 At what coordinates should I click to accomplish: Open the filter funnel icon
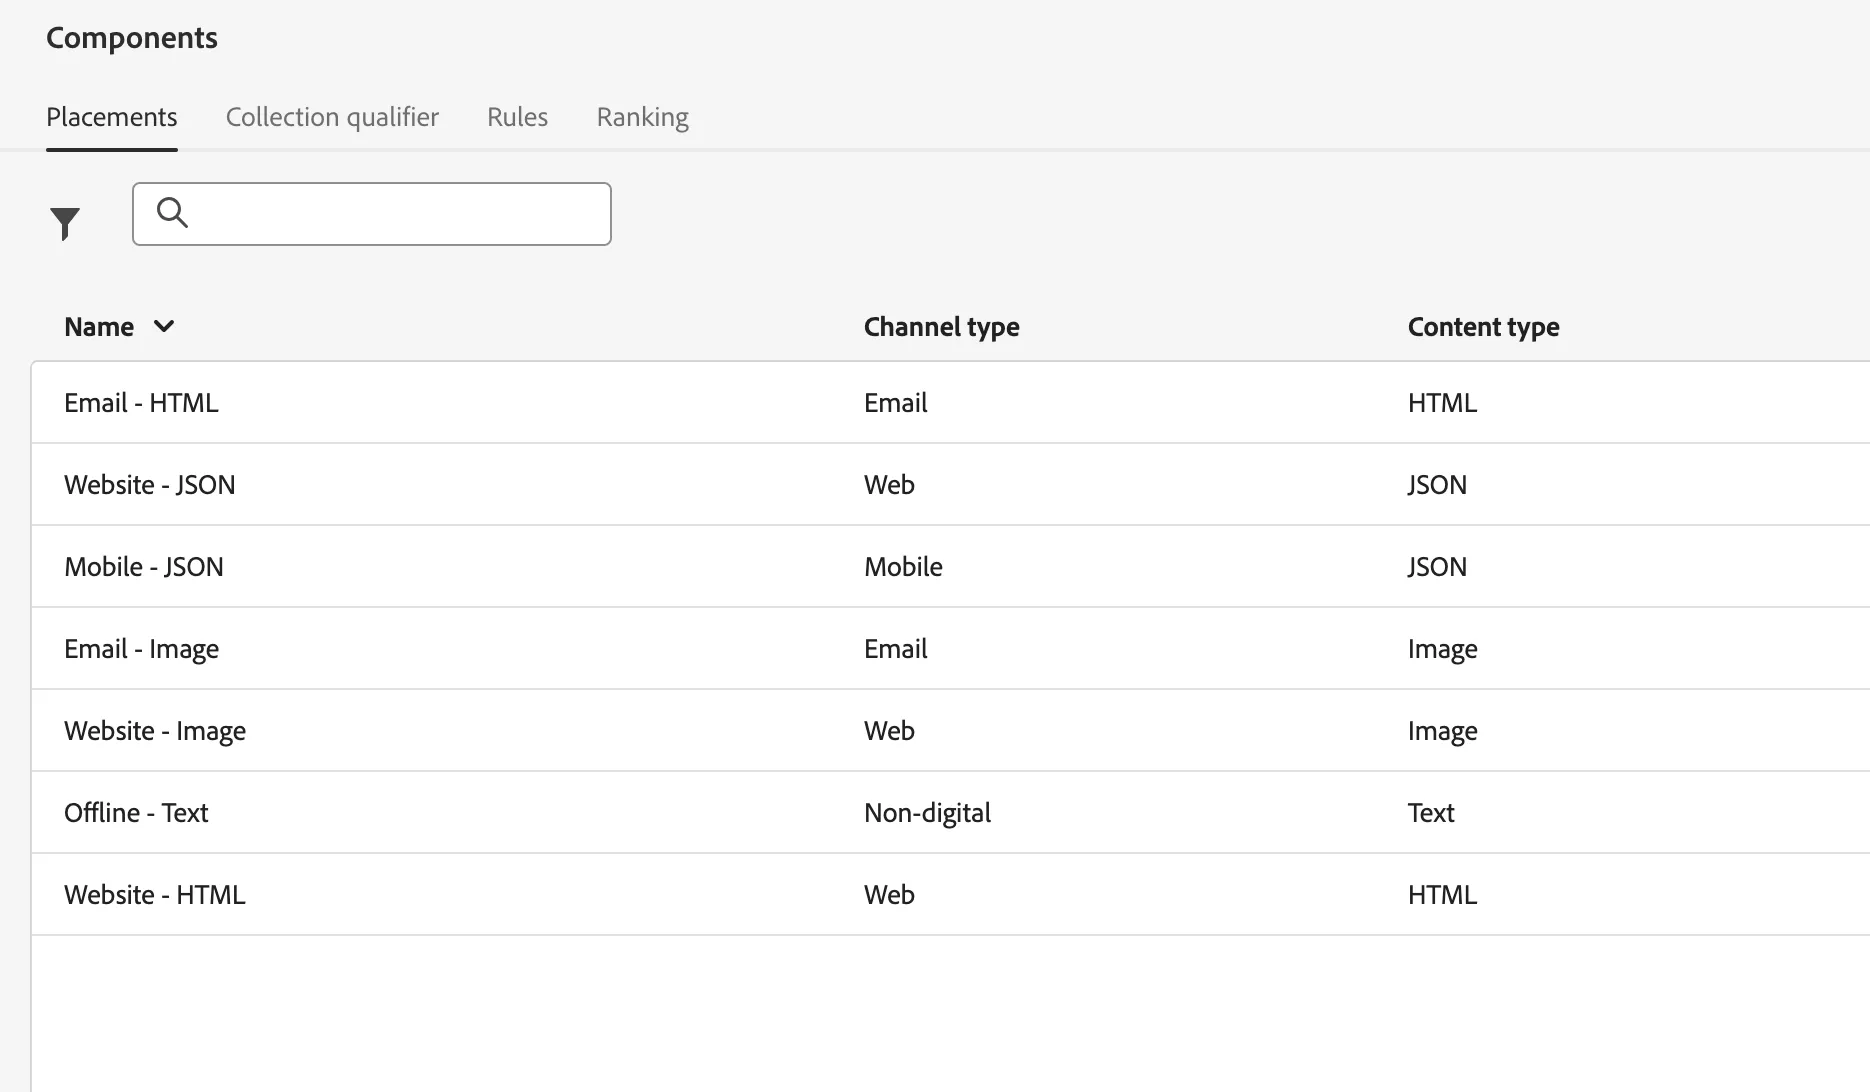(x=65, y=223)
